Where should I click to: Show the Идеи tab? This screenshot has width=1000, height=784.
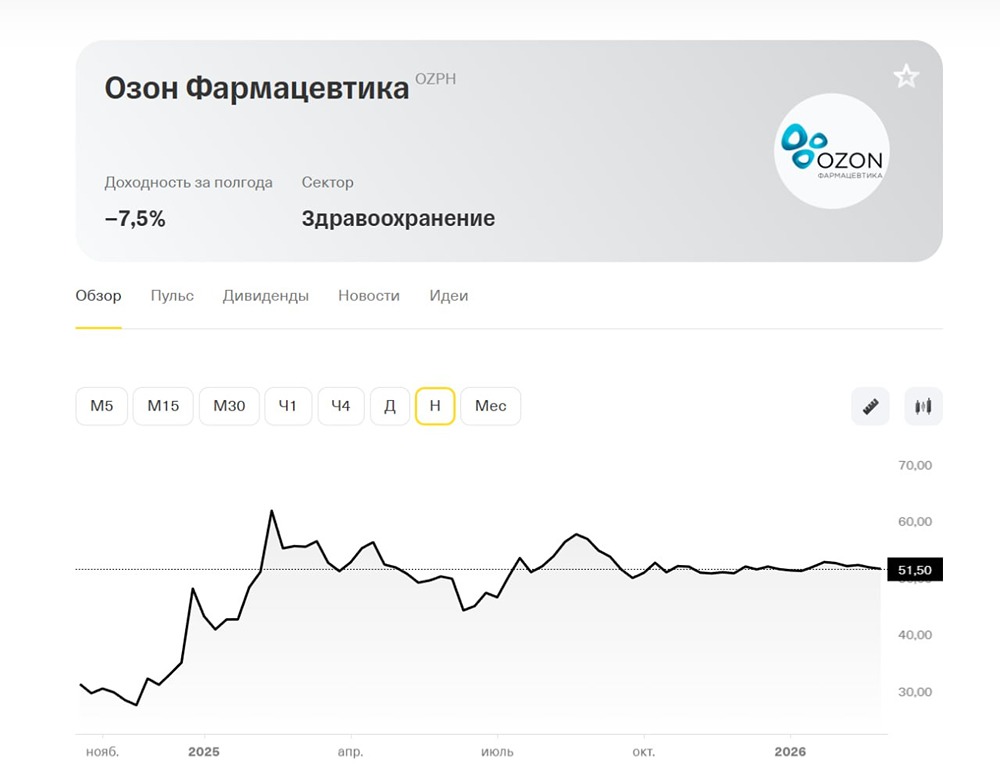coord(448,296)
